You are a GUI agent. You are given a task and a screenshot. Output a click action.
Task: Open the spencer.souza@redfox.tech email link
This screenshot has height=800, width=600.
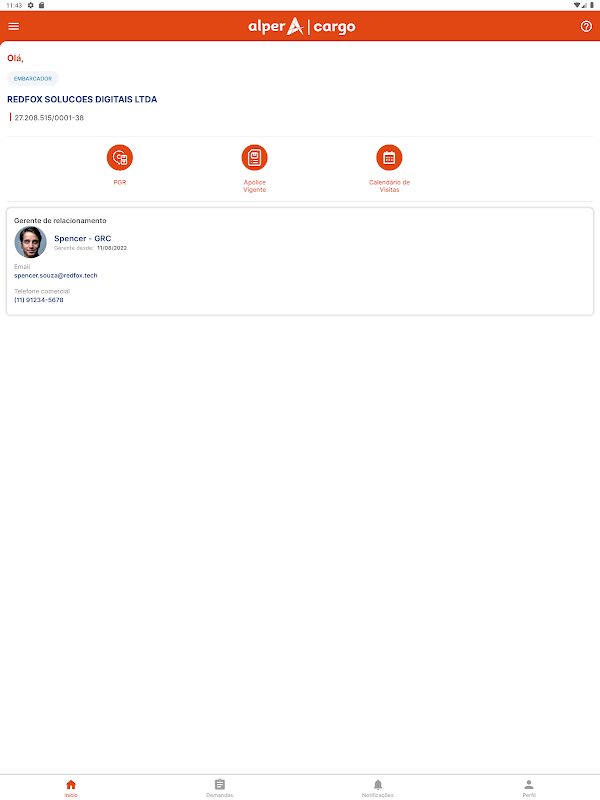(56, 276)
